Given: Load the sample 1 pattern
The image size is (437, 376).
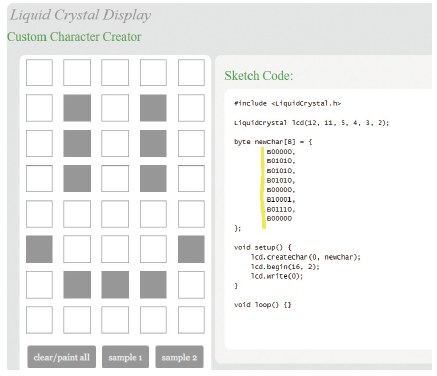Looking at the screenshot, I should (125, 357).
